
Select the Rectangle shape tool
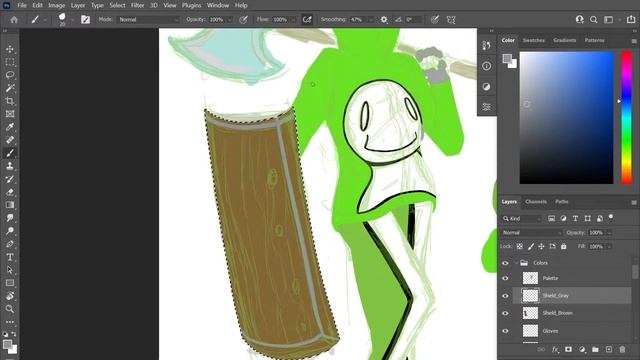click(x=10, y=283)
